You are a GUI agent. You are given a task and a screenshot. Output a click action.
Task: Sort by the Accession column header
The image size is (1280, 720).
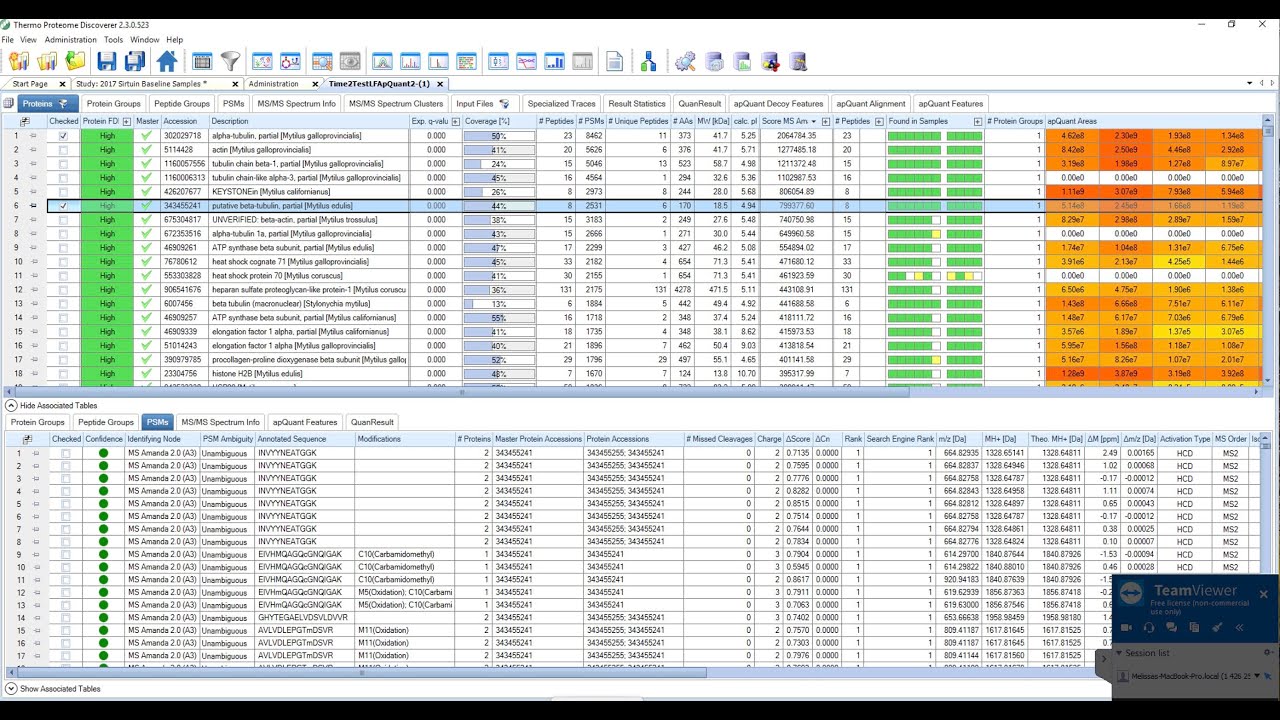185,121
